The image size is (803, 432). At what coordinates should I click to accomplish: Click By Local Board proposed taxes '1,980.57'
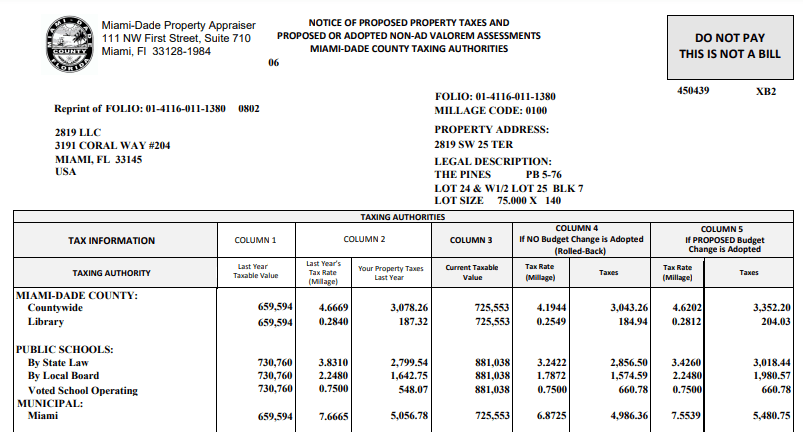771,376
